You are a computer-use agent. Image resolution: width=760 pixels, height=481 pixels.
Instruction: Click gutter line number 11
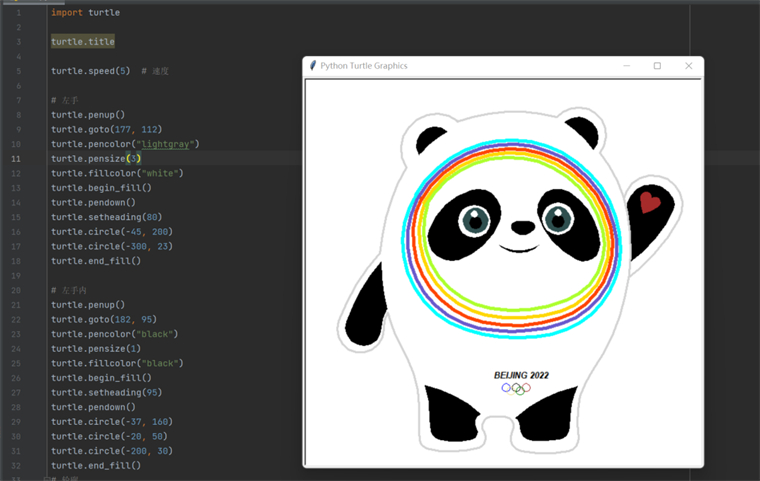(16, 159)
